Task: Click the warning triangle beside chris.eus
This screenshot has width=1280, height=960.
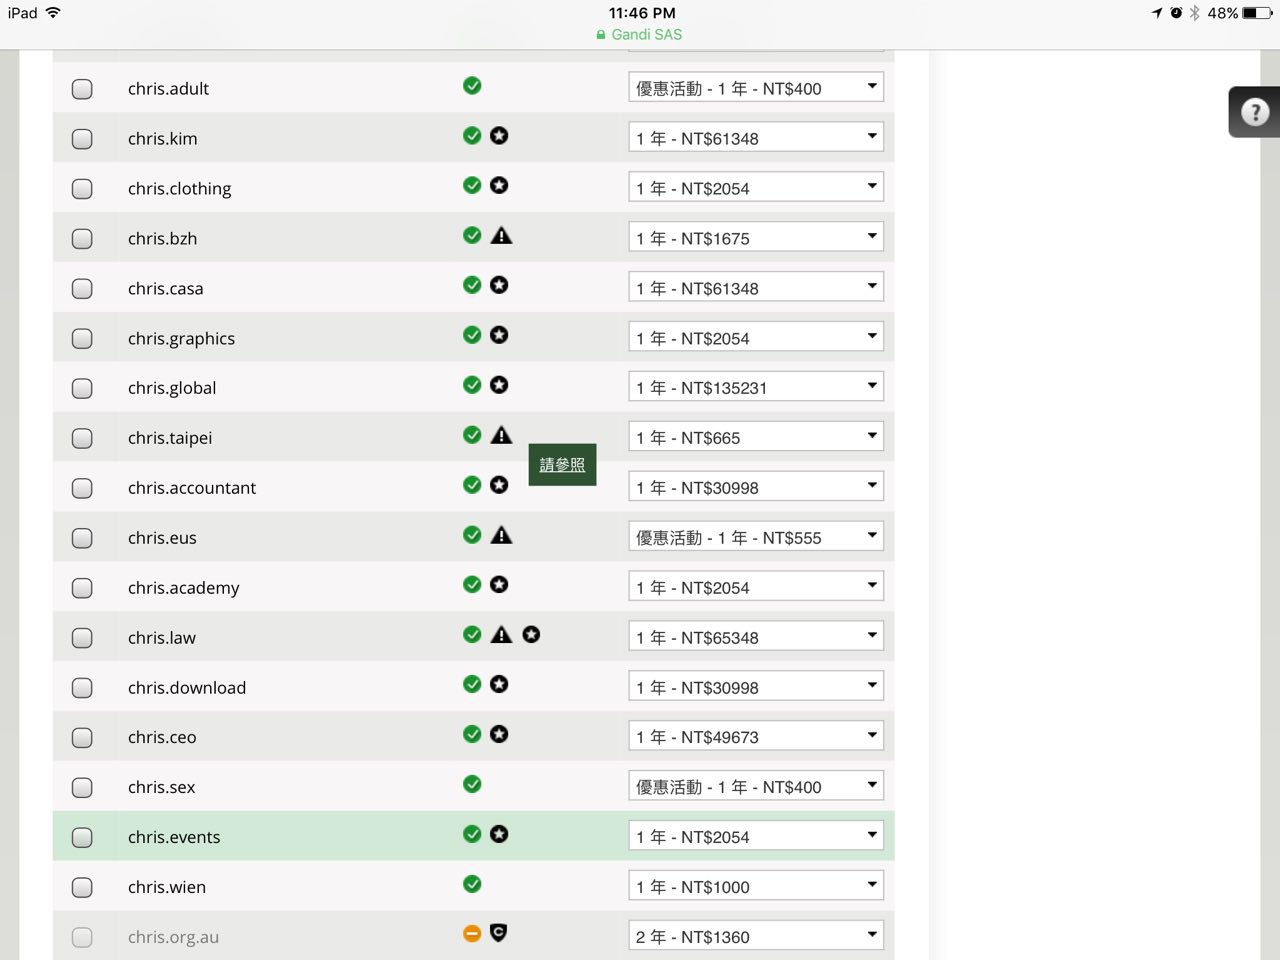Action: [x=502, y=535]
